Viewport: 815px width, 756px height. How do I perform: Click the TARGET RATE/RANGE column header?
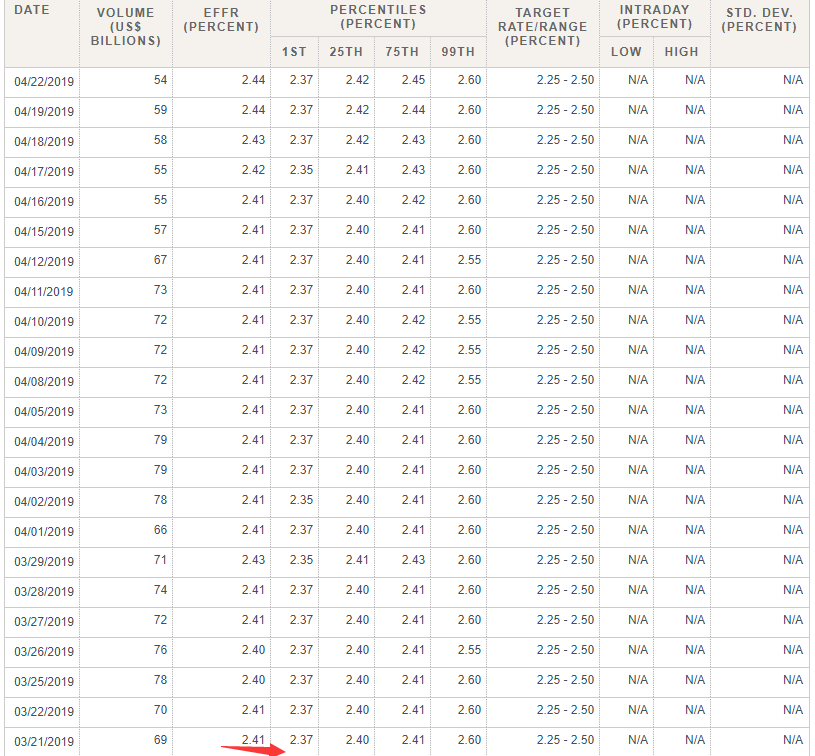[x=543, y=27]
